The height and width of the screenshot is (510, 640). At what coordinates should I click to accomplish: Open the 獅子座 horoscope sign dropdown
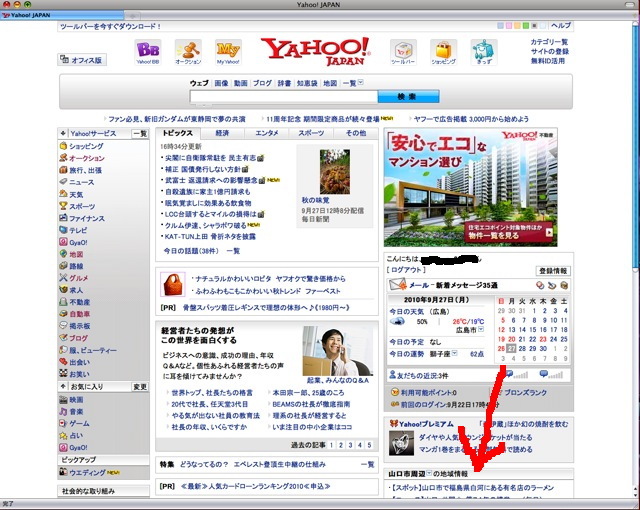click(454, 353)
